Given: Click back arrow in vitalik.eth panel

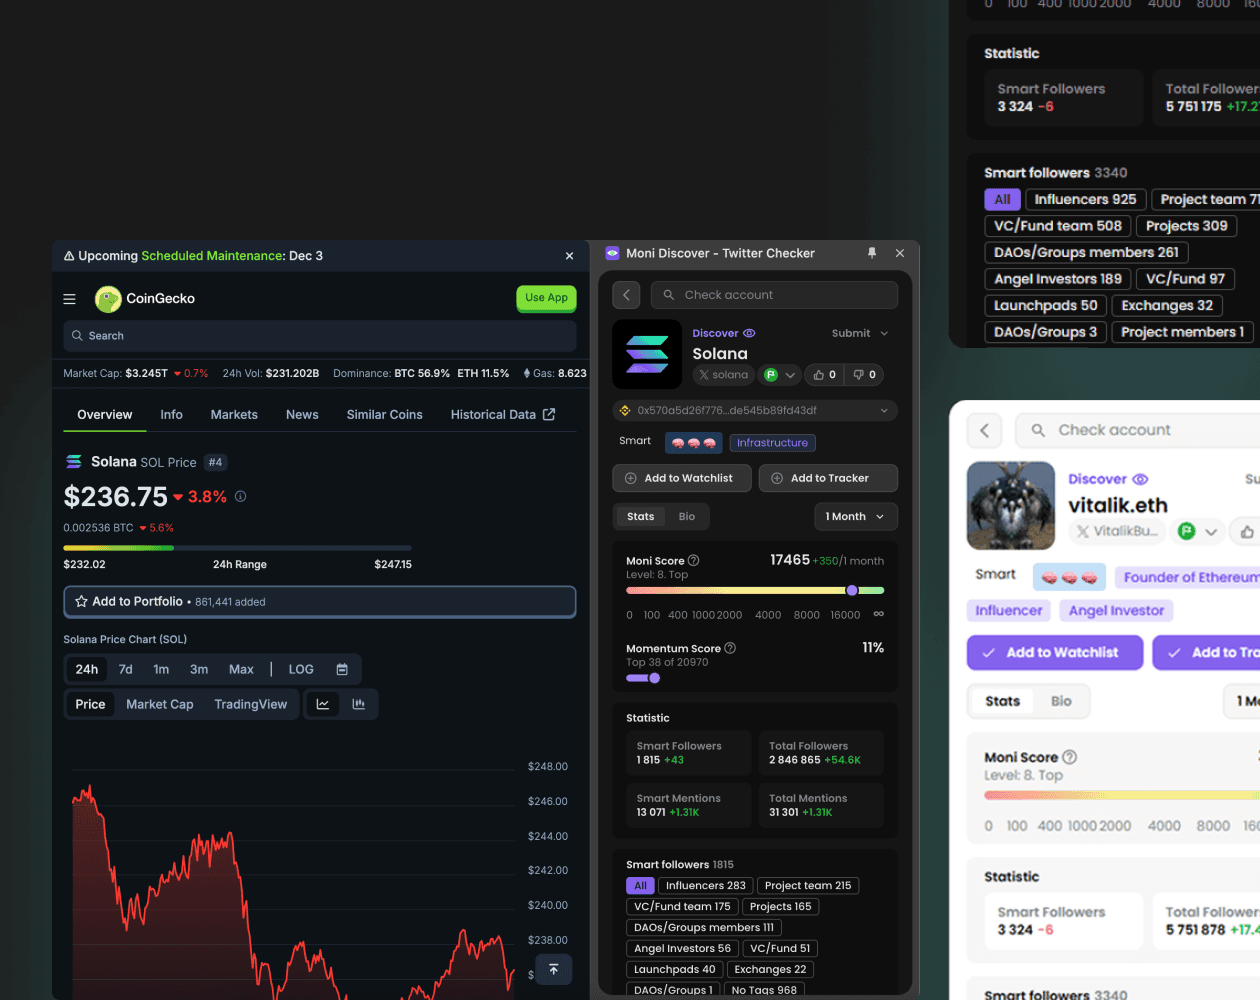Looking at the screenshot, I should (x=985, y=431).
